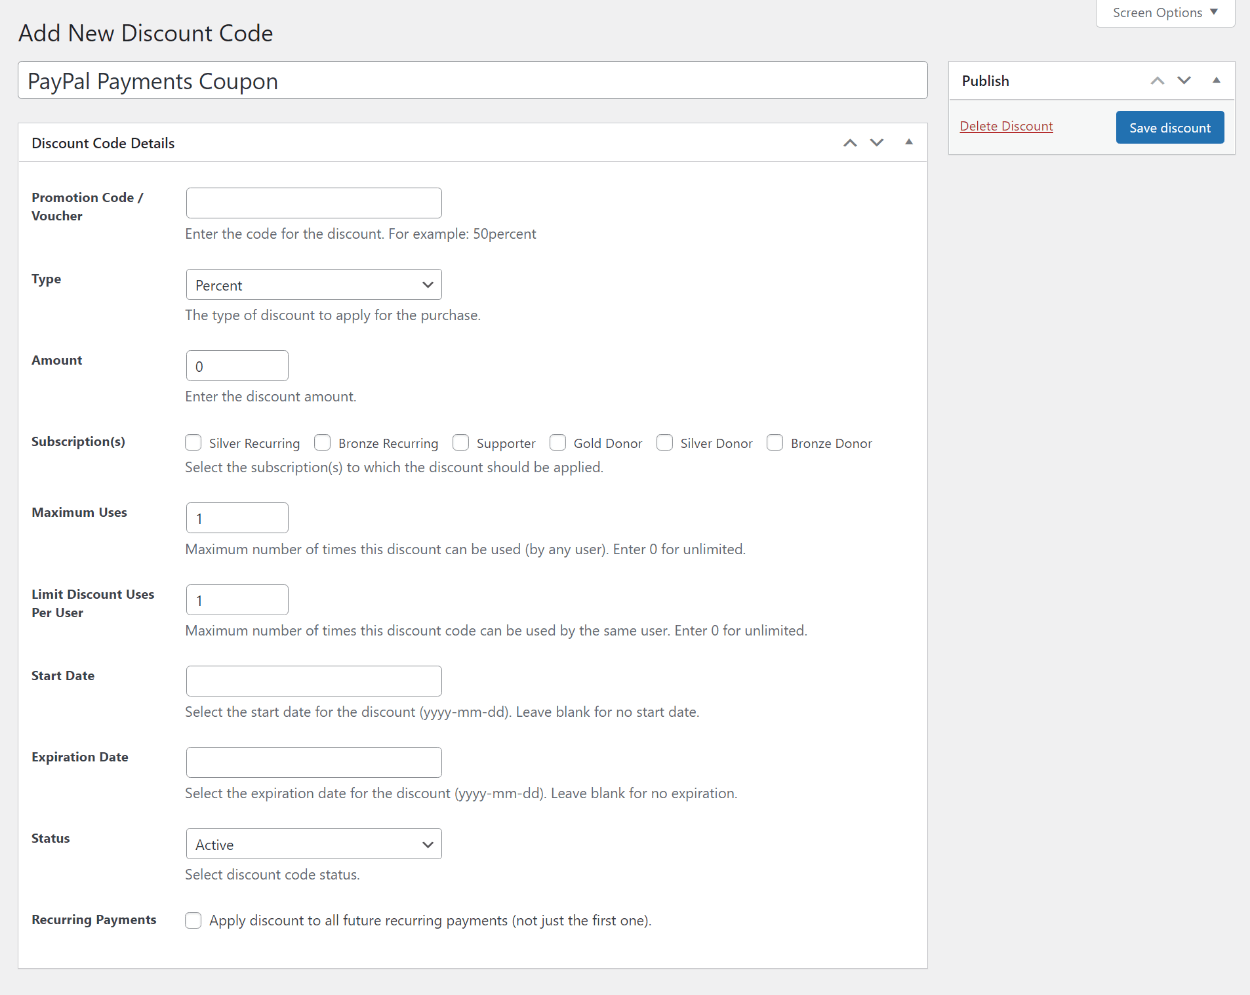1250x995 pixels.
Task: Select the Silver Donor subscription checkbox
Action: coord(665,443)
